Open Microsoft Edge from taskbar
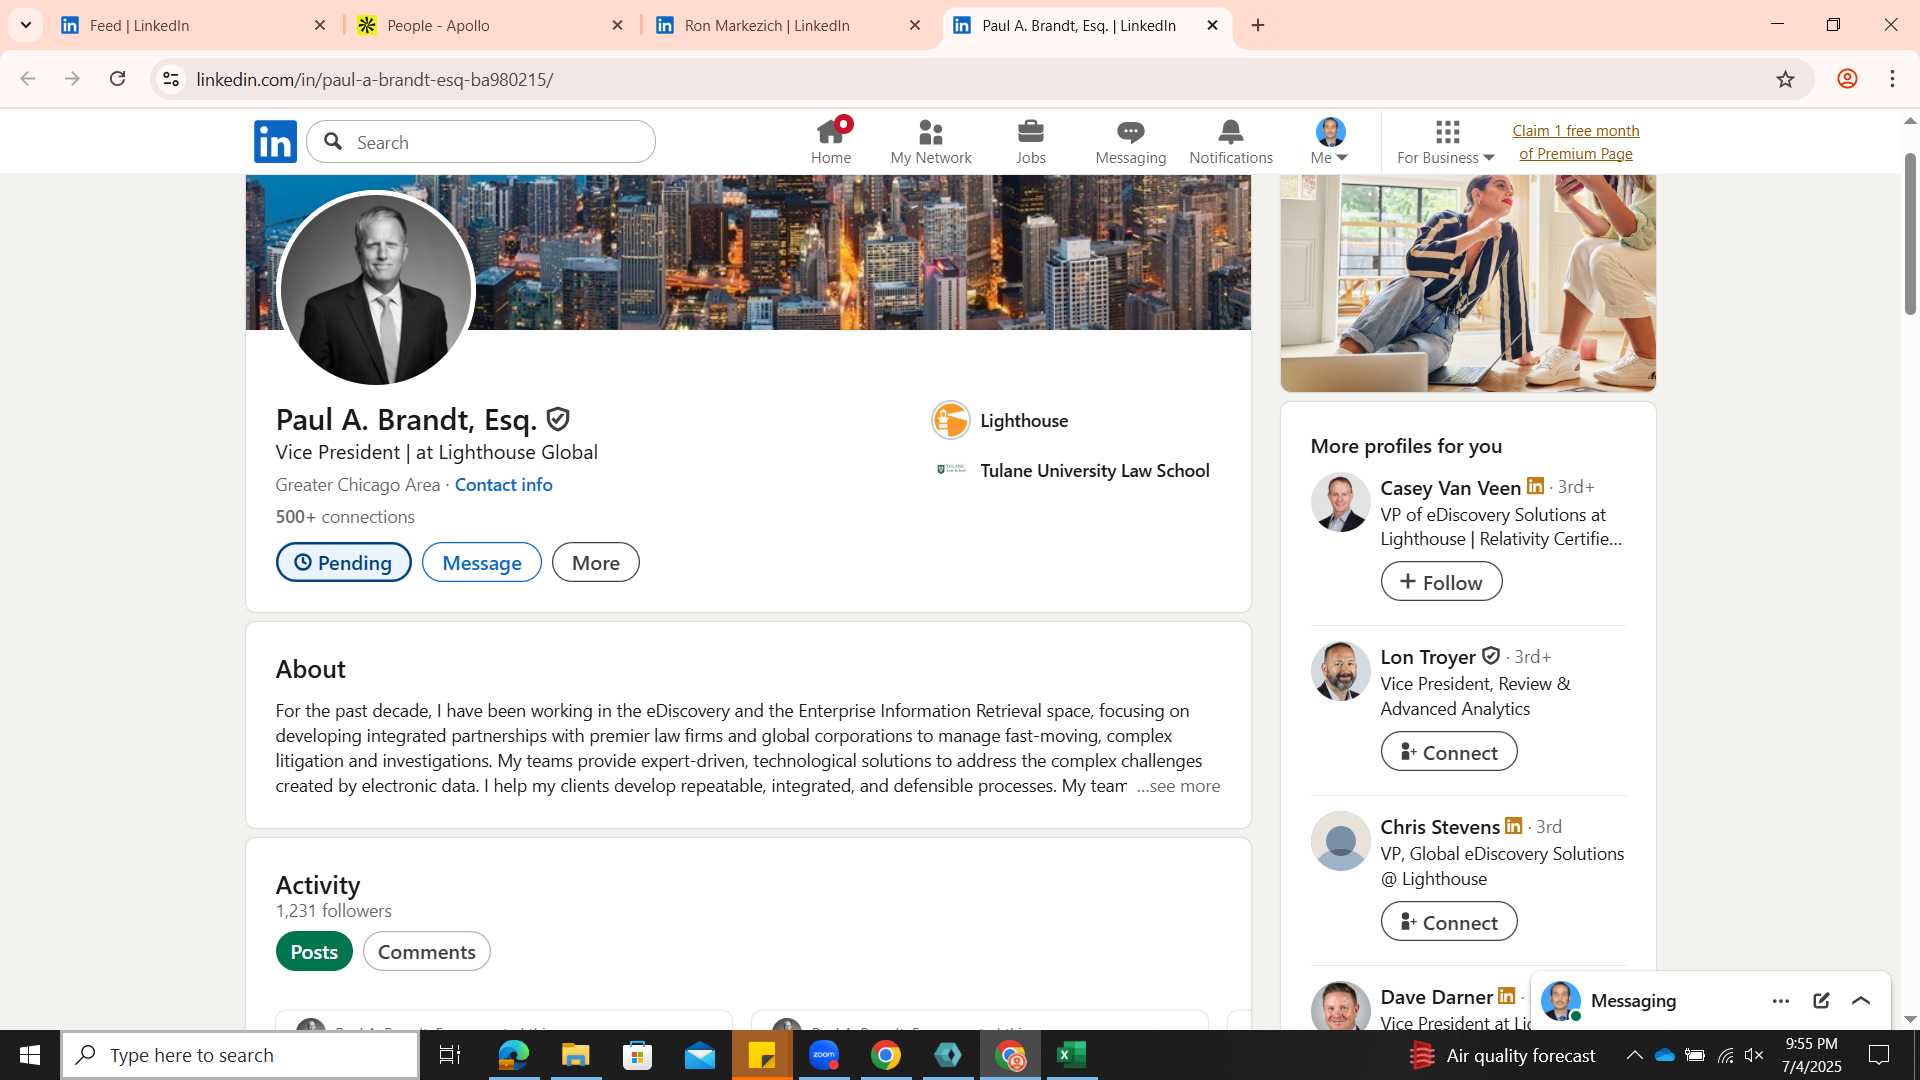 513,1055
